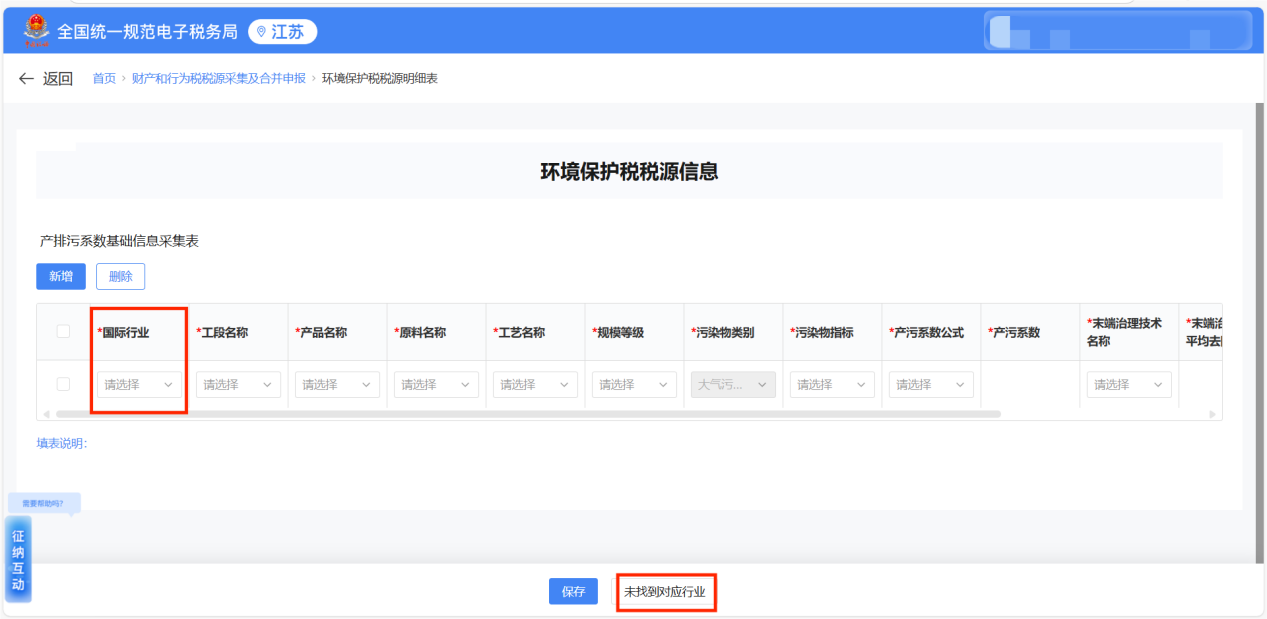The height and width of the screenshot is (619, 1267).
Task: Go to 首页 in the breadcrumb
Action: [104, 79]
